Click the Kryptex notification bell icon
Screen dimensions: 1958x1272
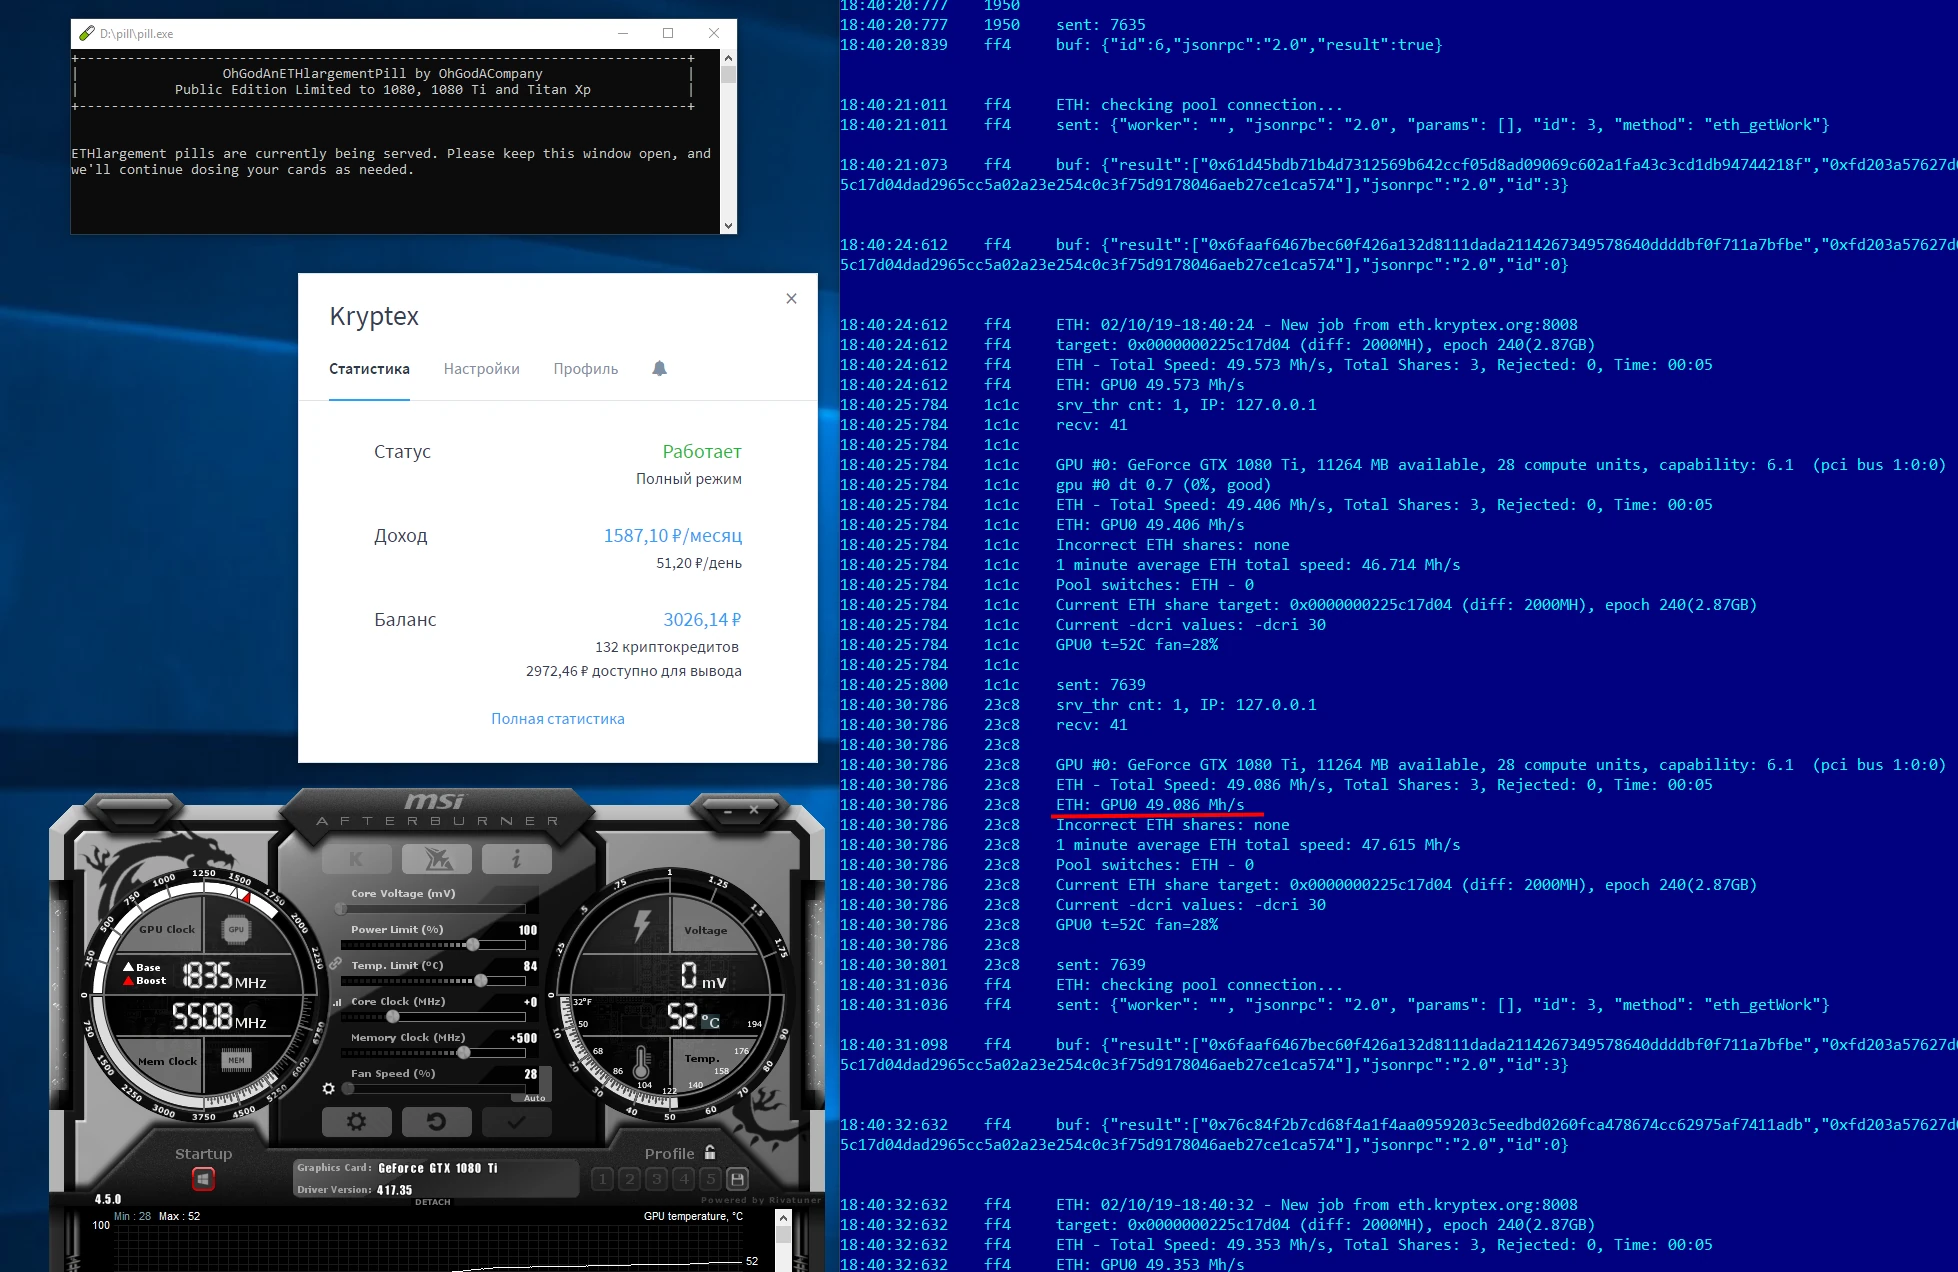pyautogui.click(x=659, y=369)
